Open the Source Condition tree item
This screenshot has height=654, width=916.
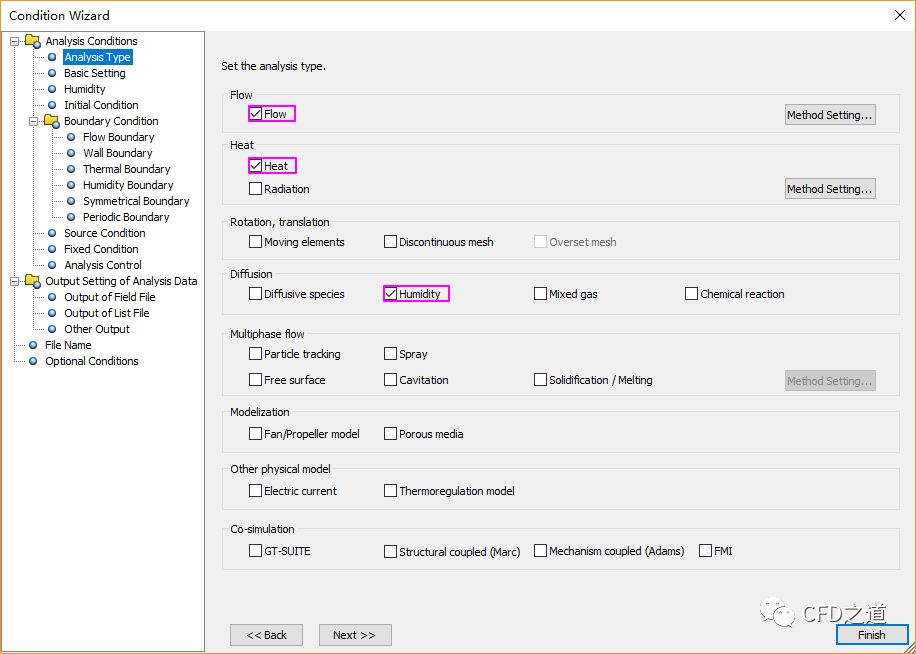pos(104,233)
